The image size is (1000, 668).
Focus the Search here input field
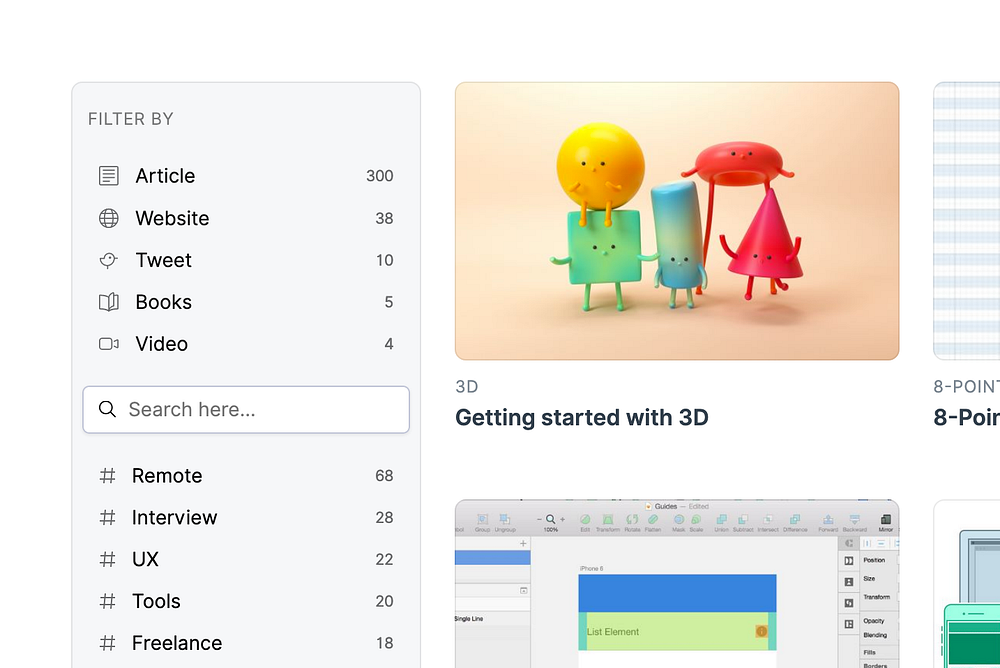click(x=246, y=410)
